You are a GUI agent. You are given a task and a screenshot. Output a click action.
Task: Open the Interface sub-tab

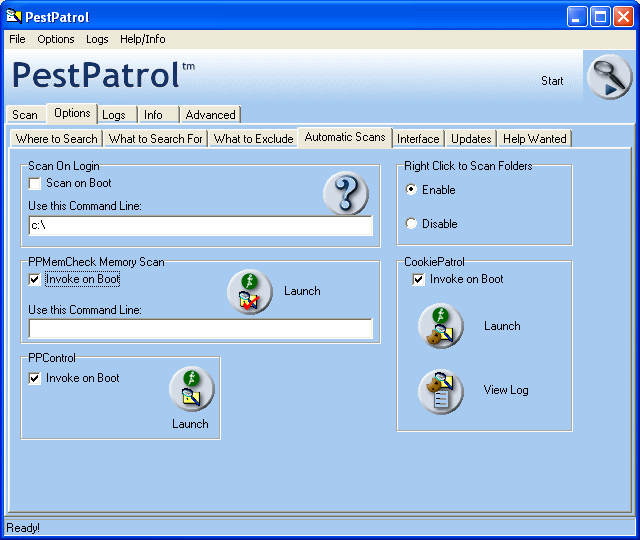click(x=418, y=139)
